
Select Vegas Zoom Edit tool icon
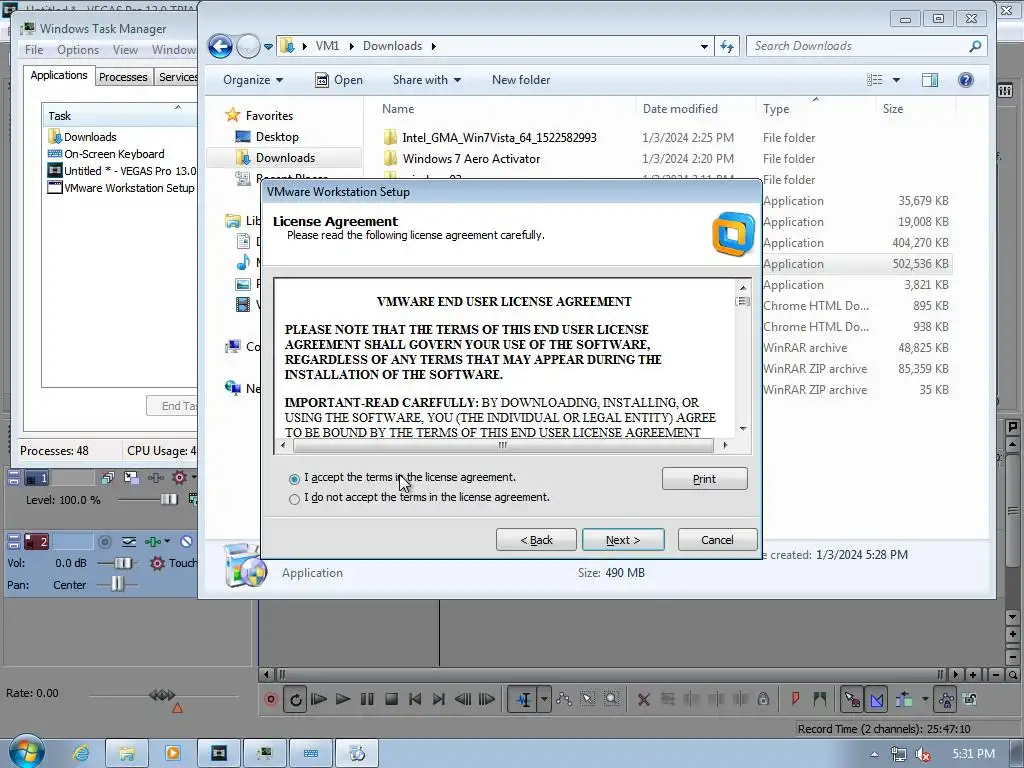click(611, 699)
